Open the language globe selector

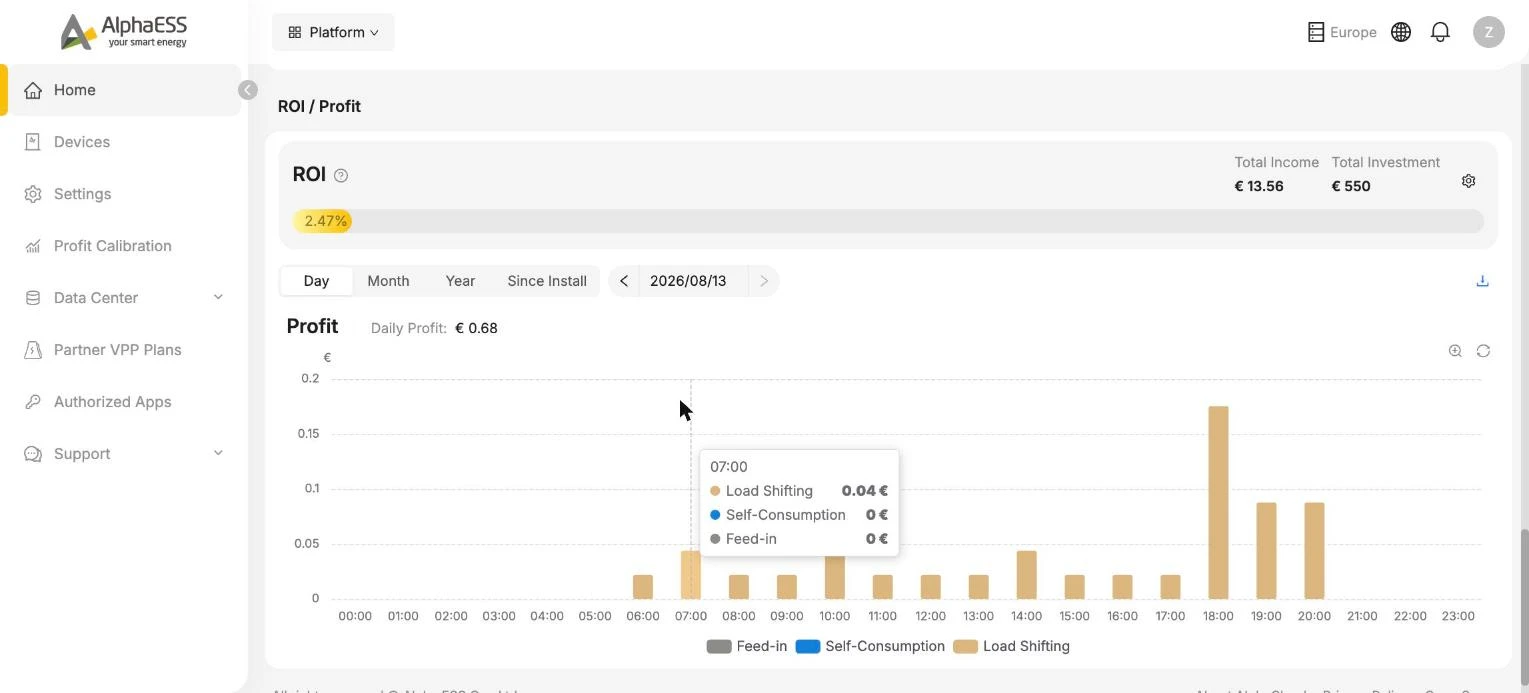[1401, 32]
